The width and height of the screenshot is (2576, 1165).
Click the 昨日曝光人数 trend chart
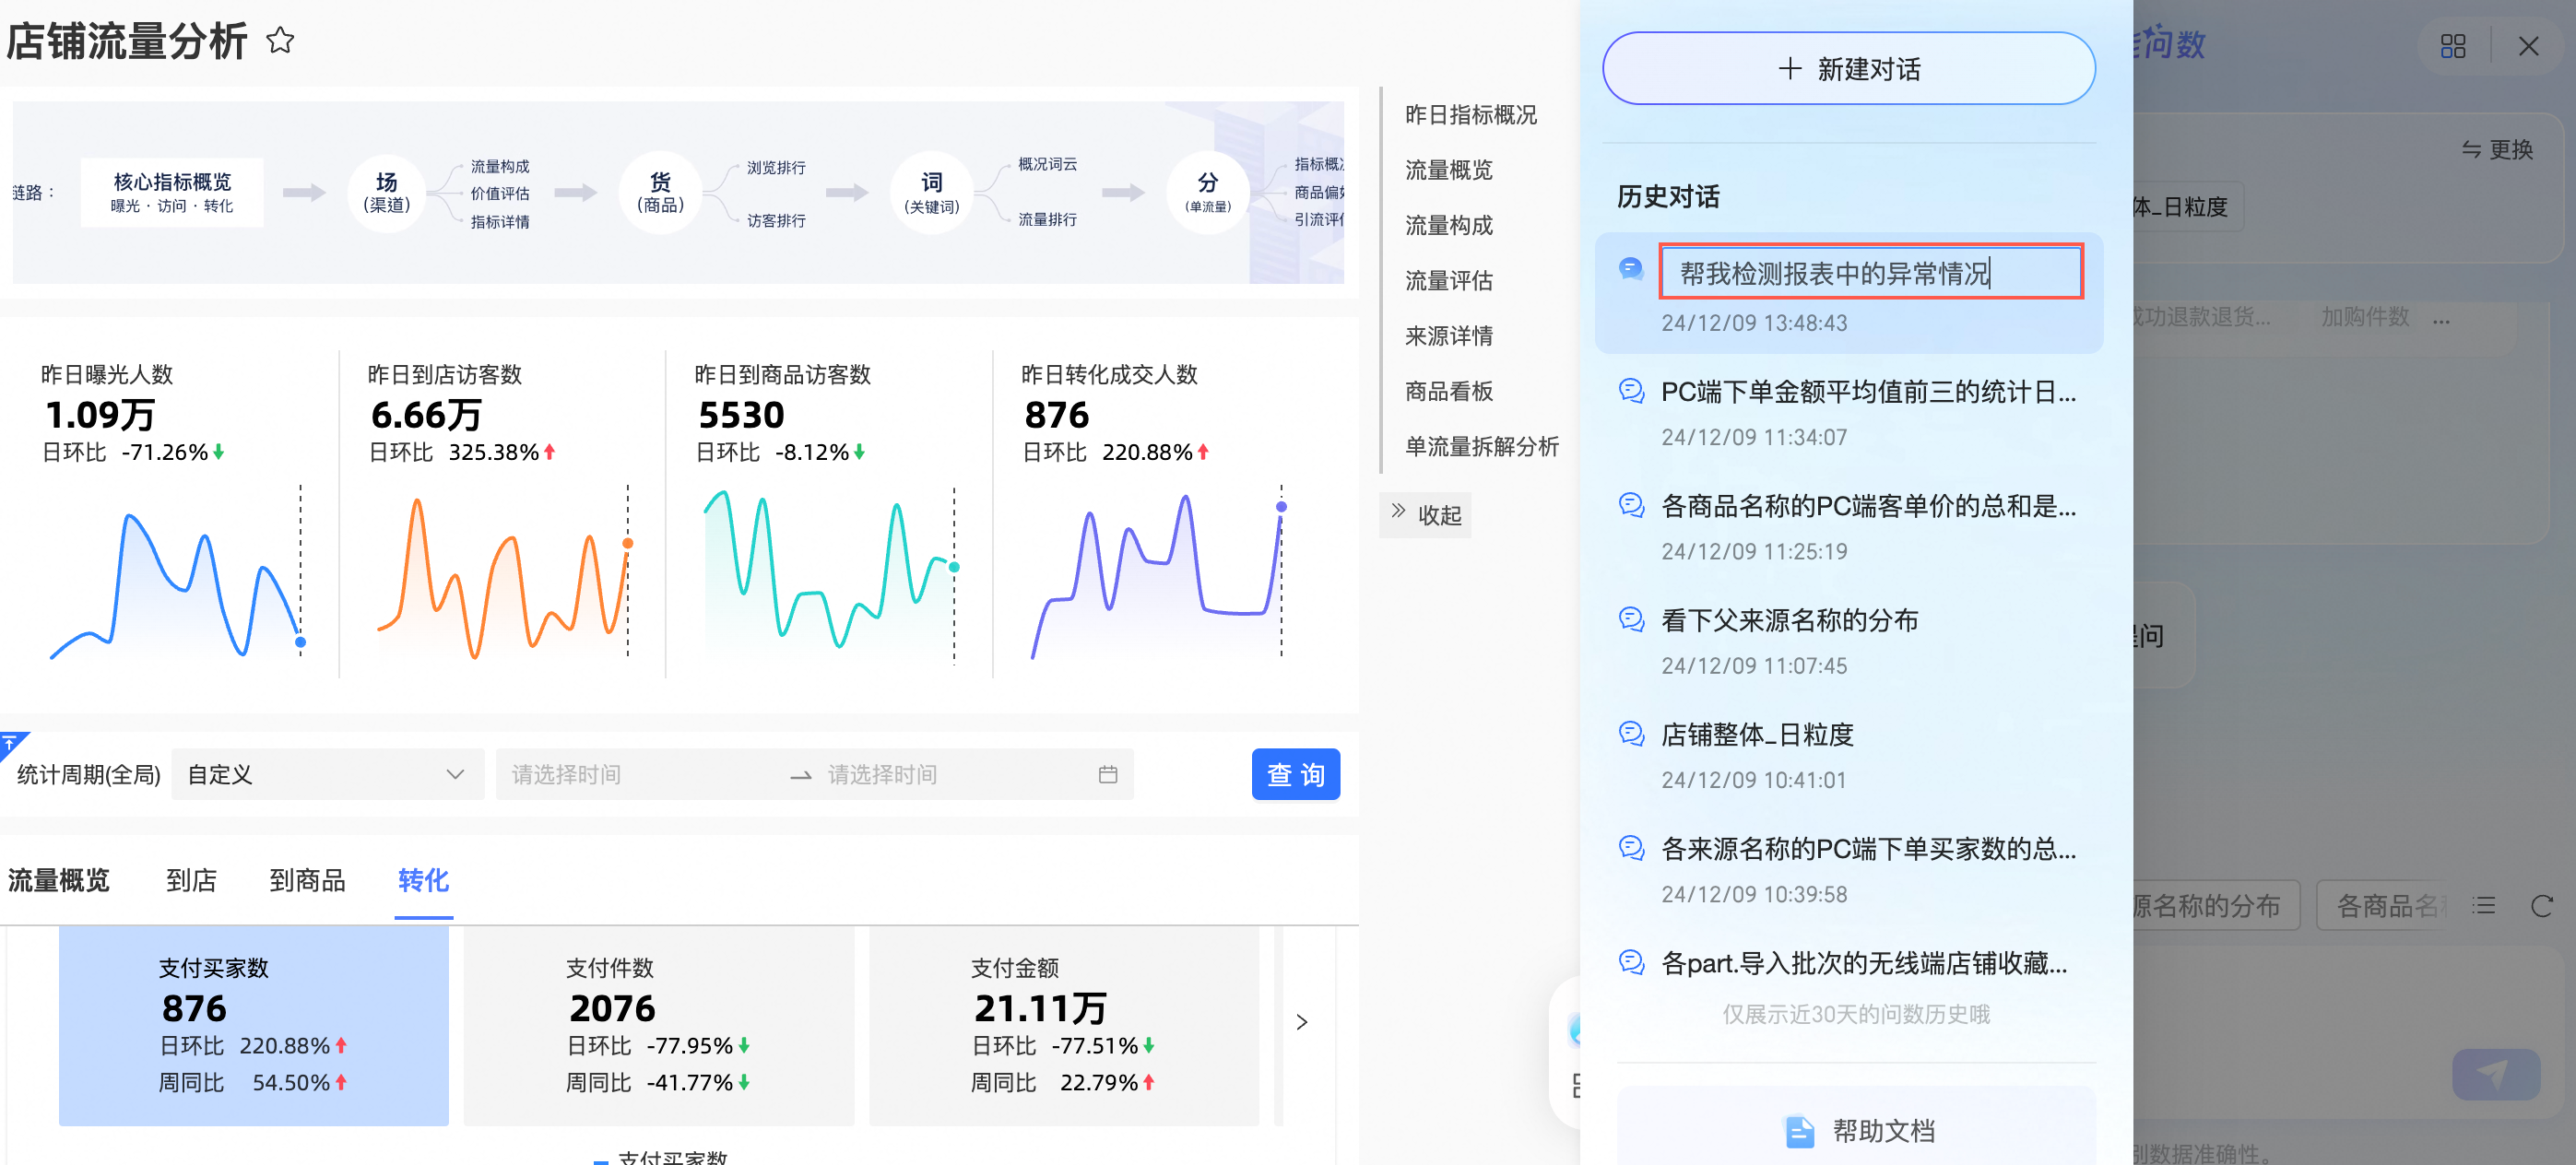pos(177,573)
